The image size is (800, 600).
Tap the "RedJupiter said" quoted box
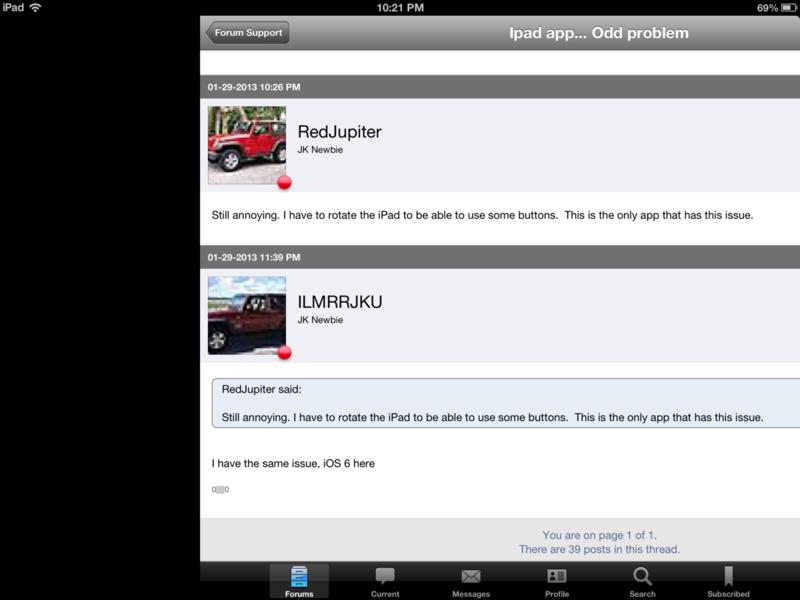click(506, 403)
